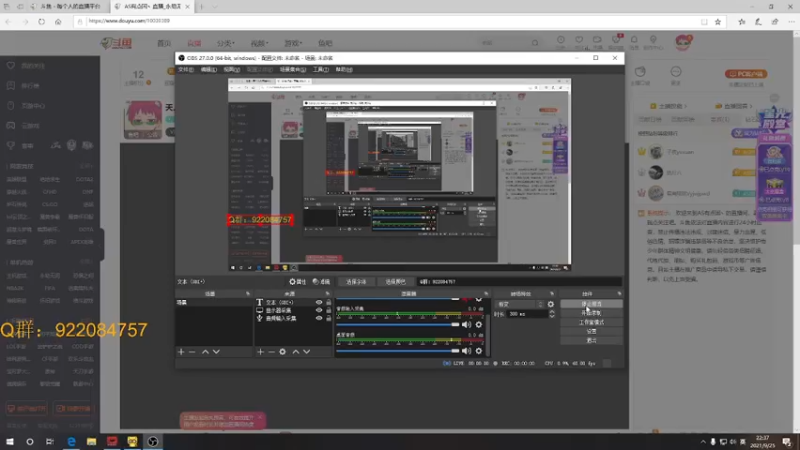Screen dimensions: 800x450
Task: Mute the 音频输入采集 mixer track
Action: [466, 324]
